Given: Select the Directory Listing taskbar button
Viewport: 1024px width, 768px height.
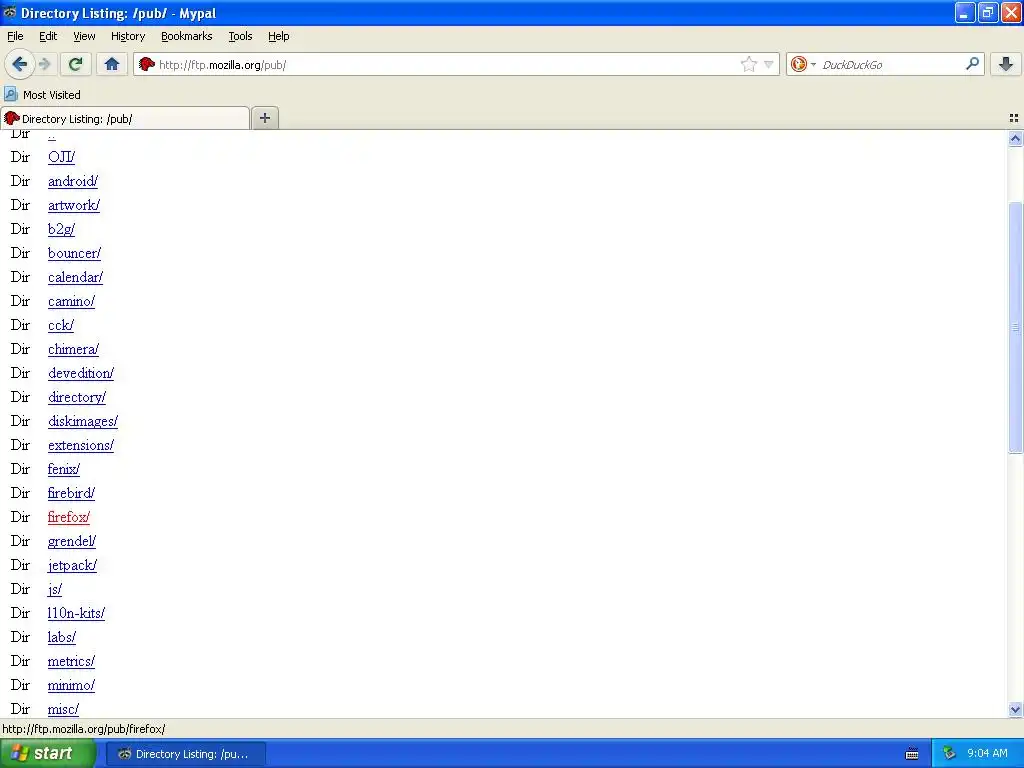Looking at the screenshot, I should click(x=185, y=754).
